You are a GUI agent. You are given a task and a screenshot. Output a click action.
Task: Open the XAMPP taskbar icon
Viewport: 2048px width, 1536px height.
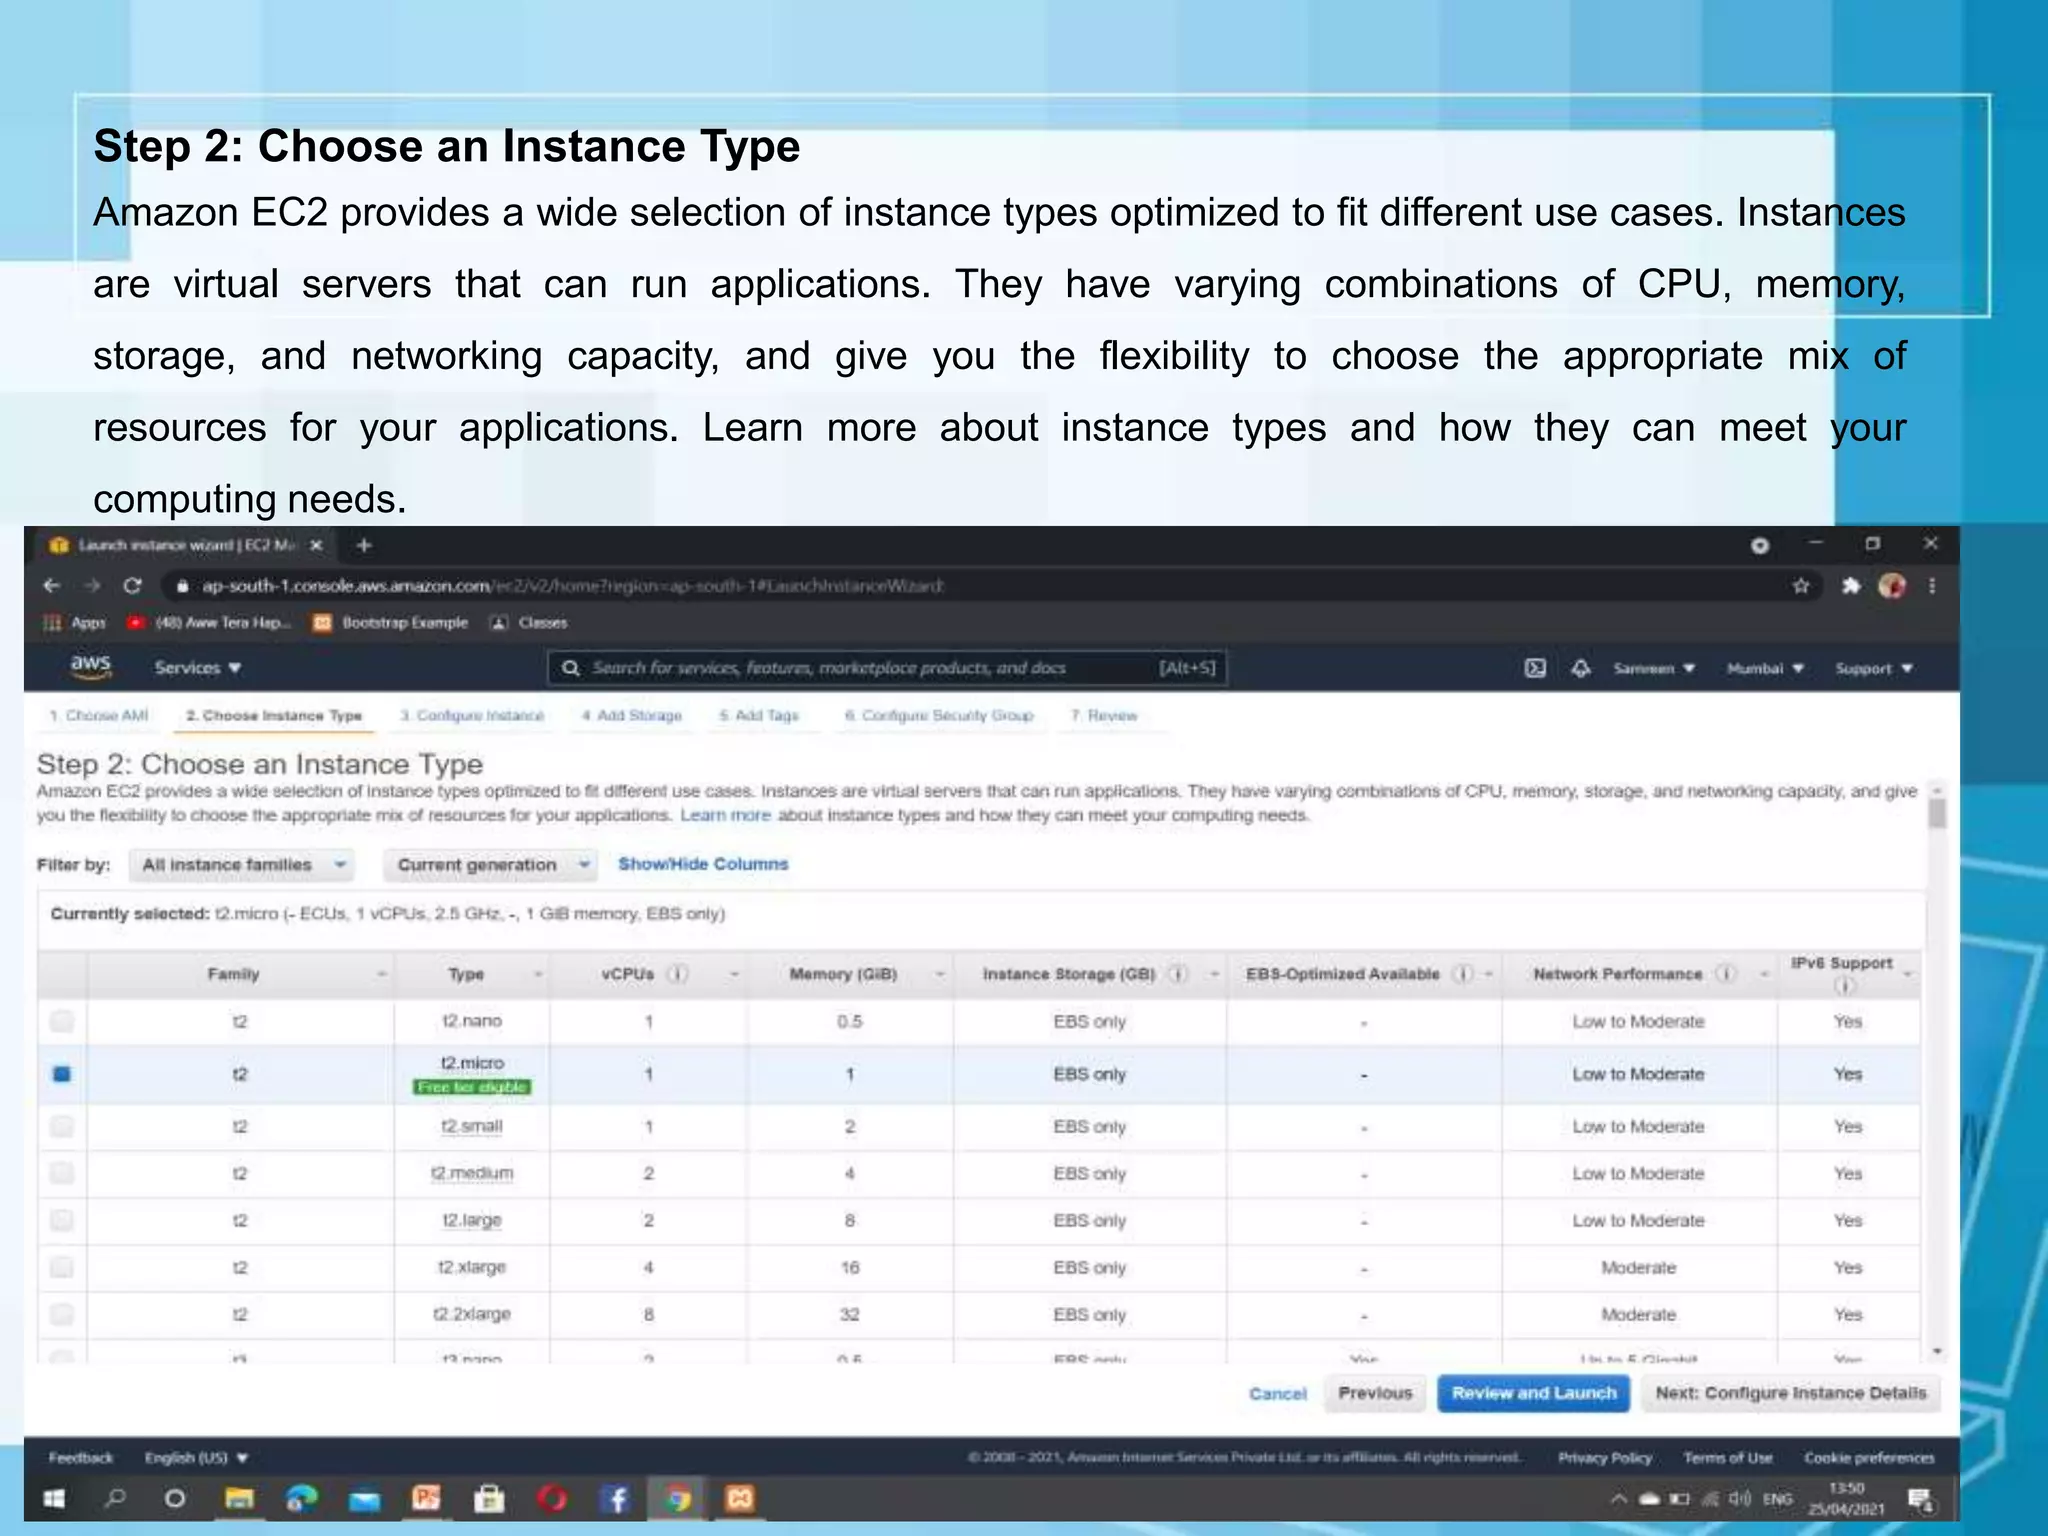(739, 1498)
